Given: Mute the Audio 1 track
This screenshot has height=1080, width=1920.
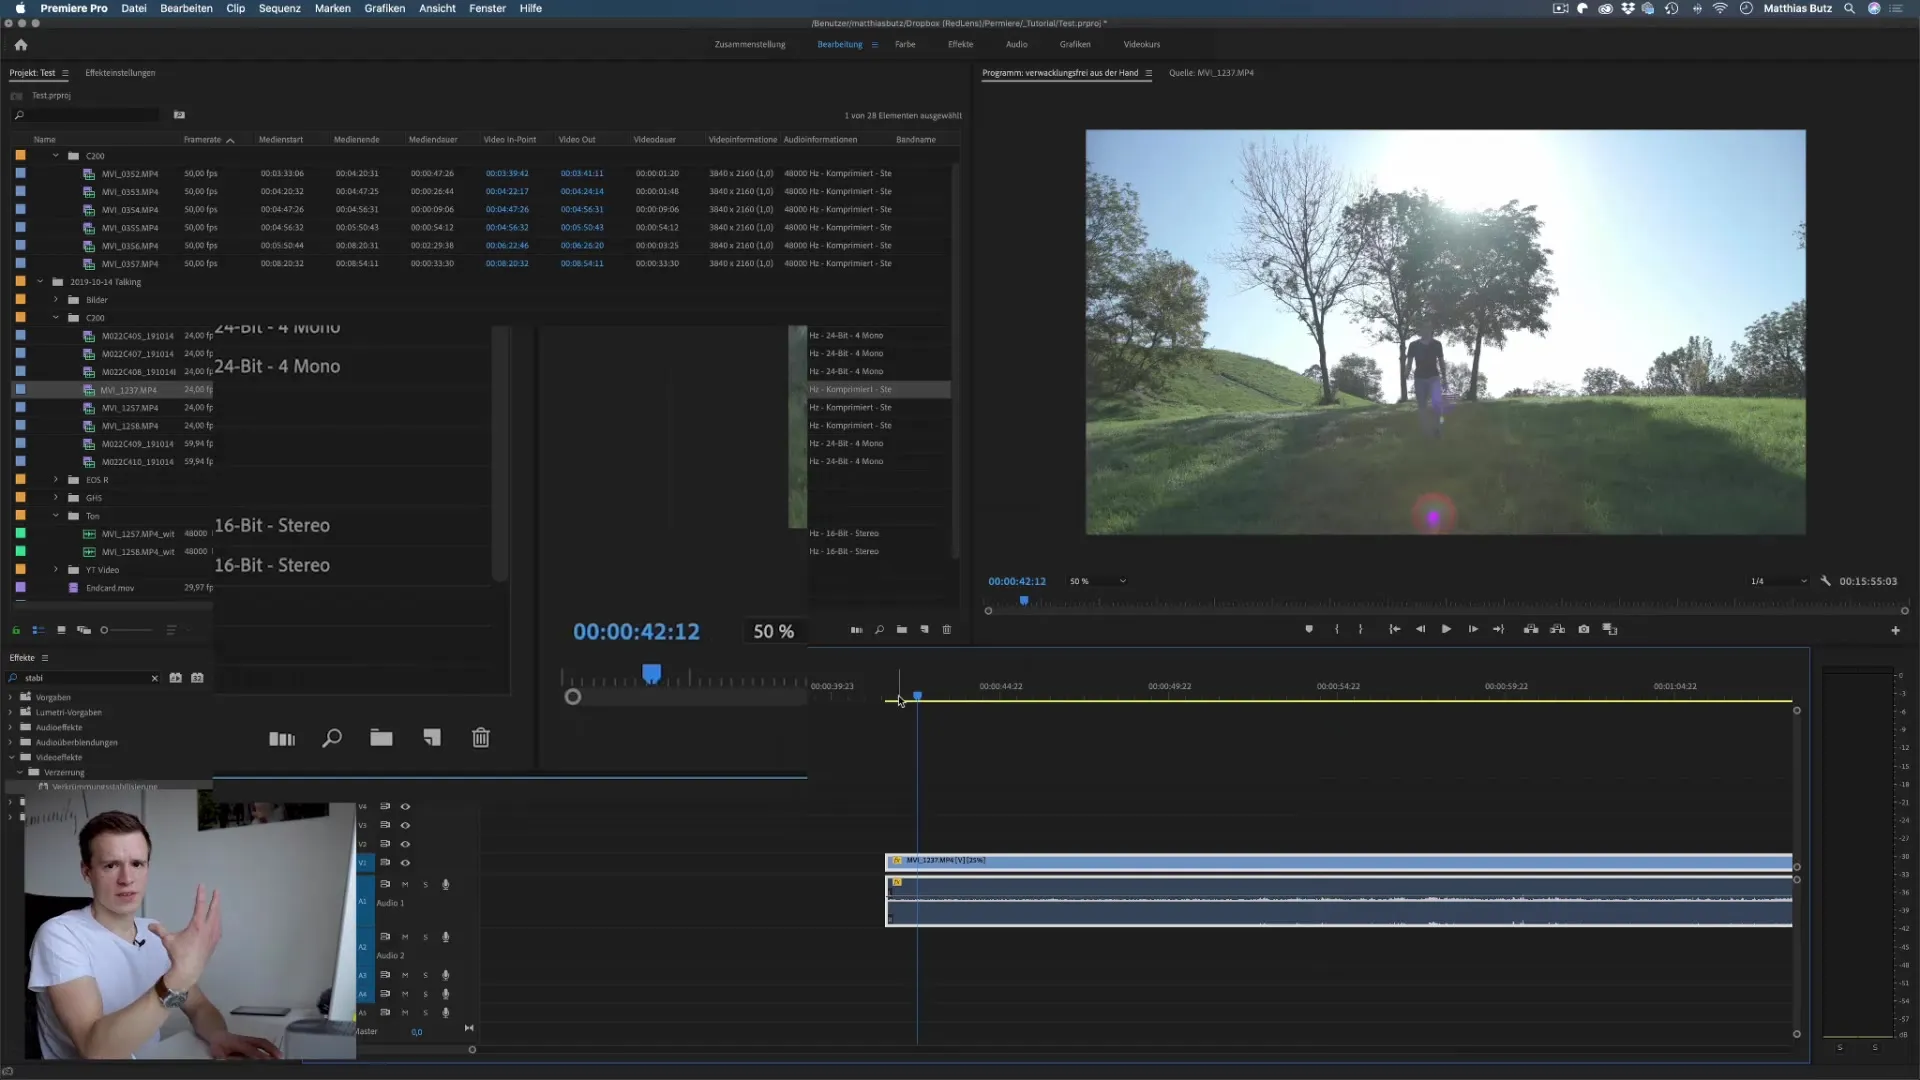Looking at the screenshot, I should click(x=405, y=885).
